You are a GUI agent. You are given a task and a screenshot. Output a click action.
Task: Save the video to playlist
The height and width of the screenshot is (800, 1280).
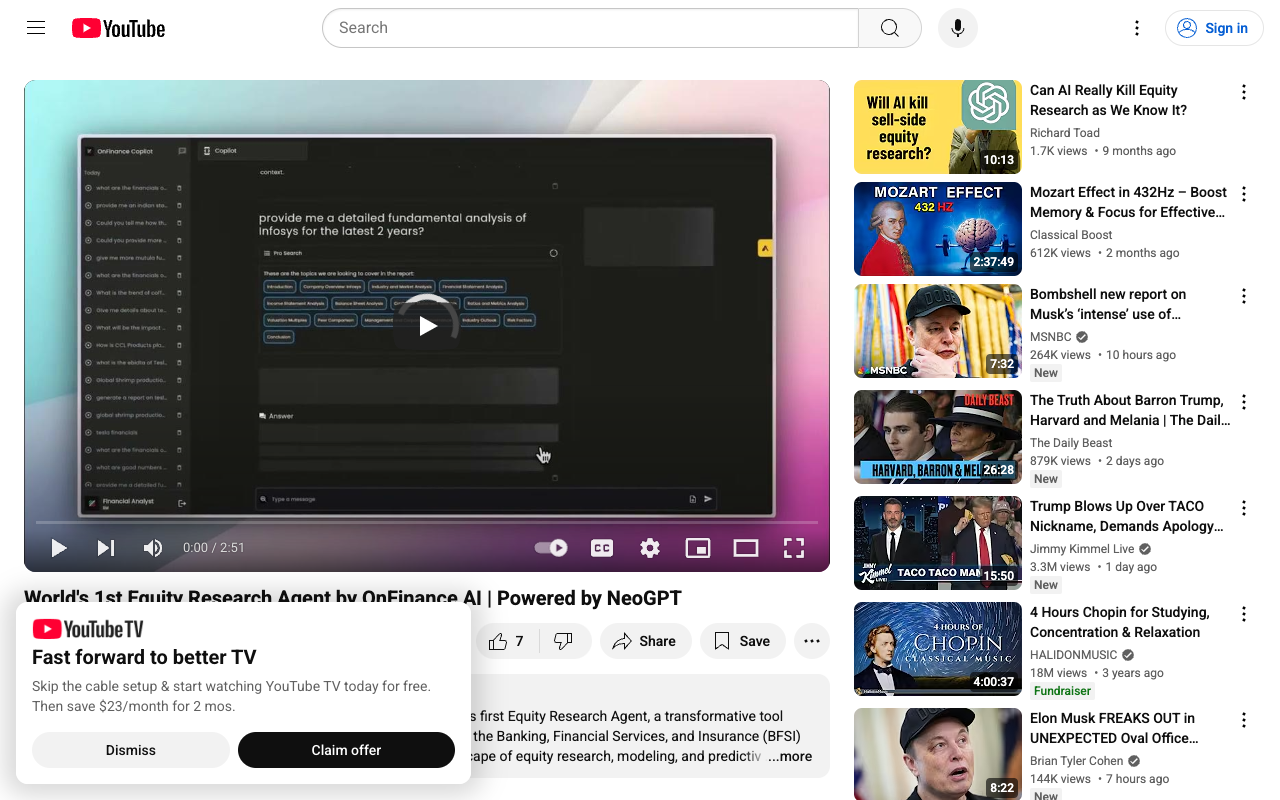743,641
